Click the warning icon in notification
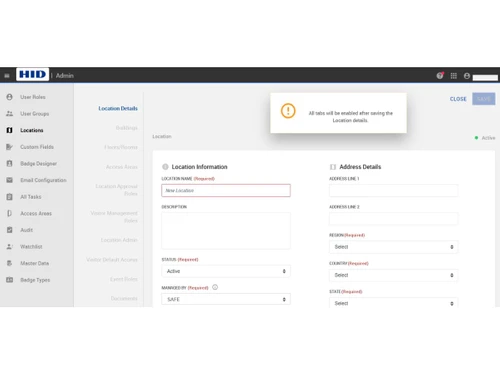The width and height of the screenshot is (500, 375). click(x=288, y=111)
